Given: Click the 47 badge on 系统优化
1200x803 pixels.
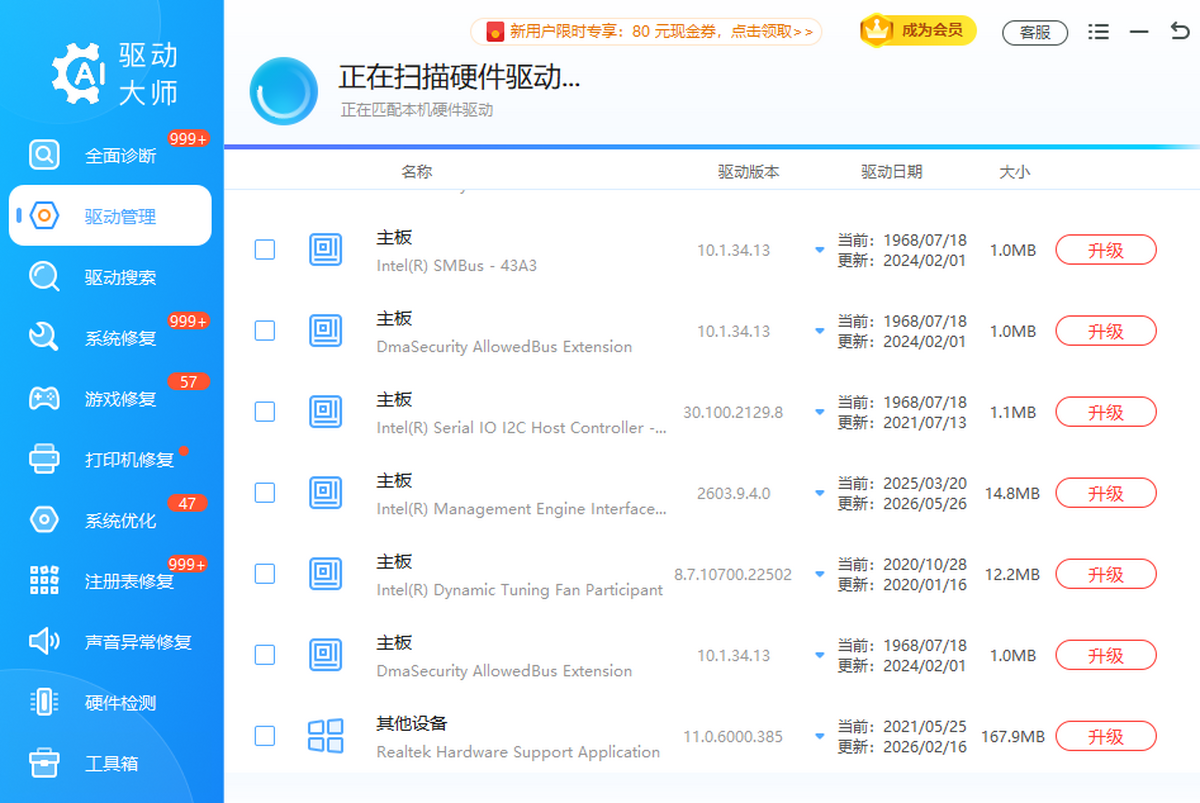Looking at the screenshot, I should (x=188, y=503).
